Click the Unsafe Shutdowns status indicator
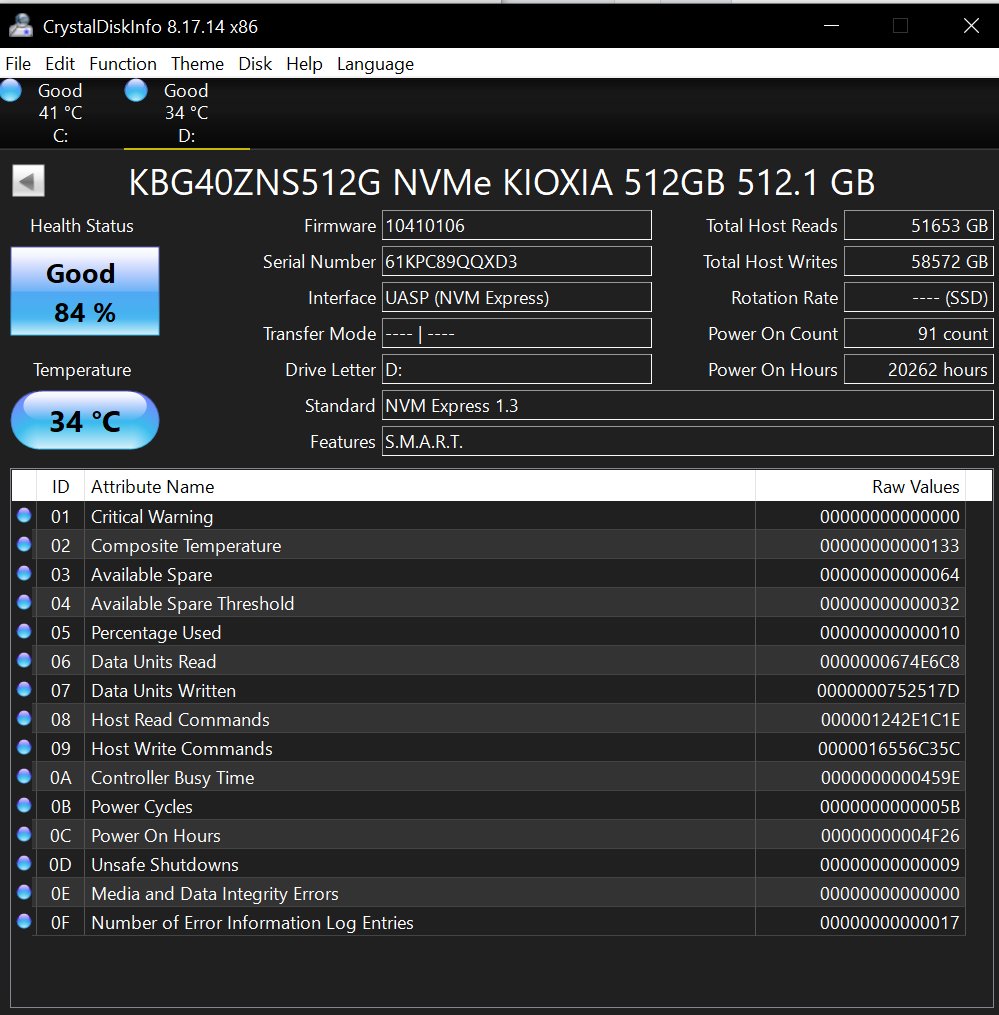Screen dimensions: 999x1015 tap(24, 864)
